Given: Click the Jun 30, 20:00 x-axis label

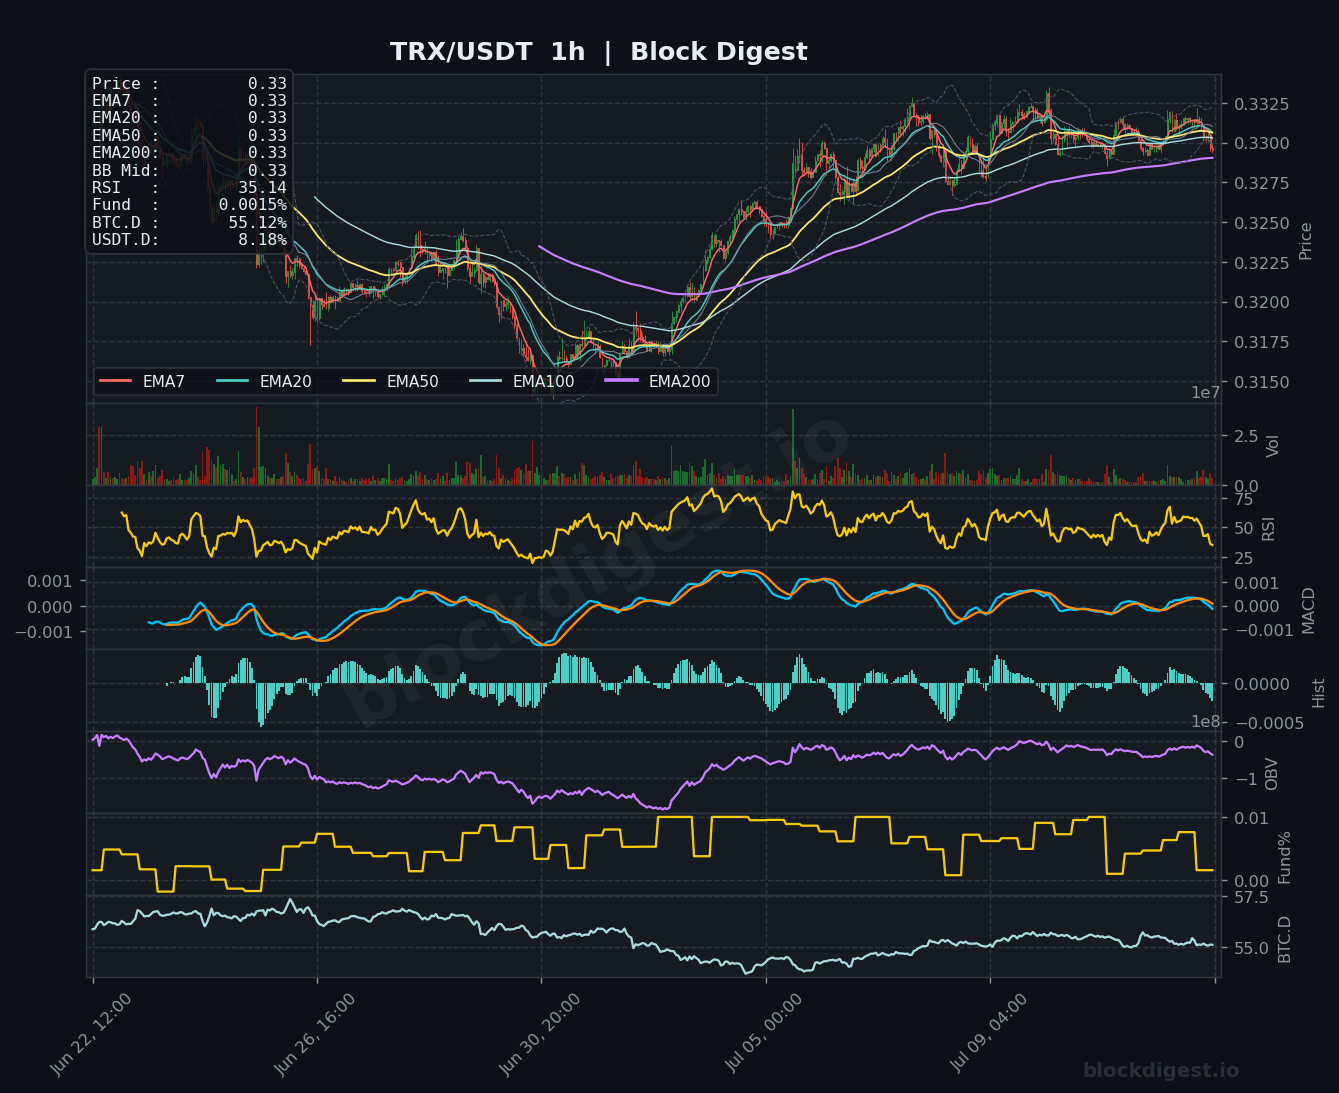Looking at the screenshot, I should [539, 1033].
